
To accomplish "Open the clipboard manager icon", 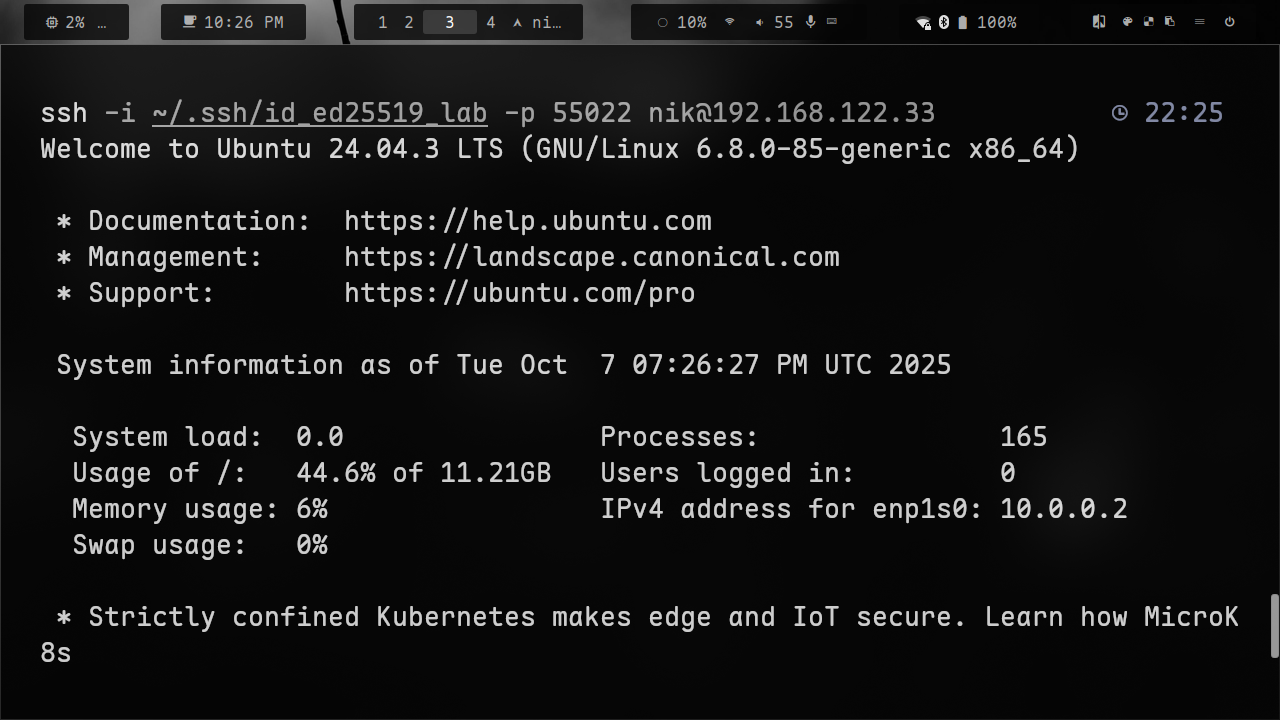I will (x=1169, y=22).
